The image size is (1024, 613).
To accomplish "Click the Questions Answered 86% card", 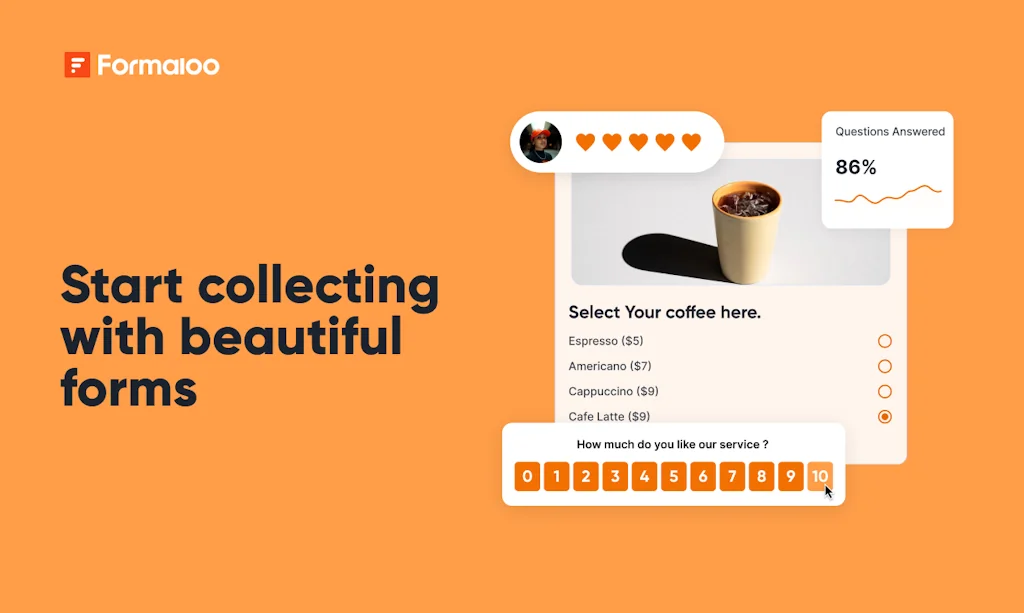I will [887, 170].
